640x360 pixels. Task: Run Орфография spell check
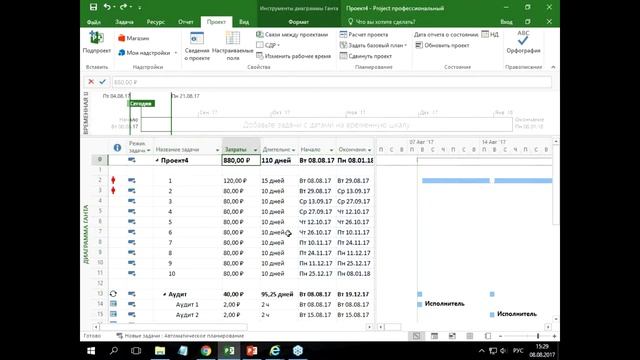tap(523, 42)
